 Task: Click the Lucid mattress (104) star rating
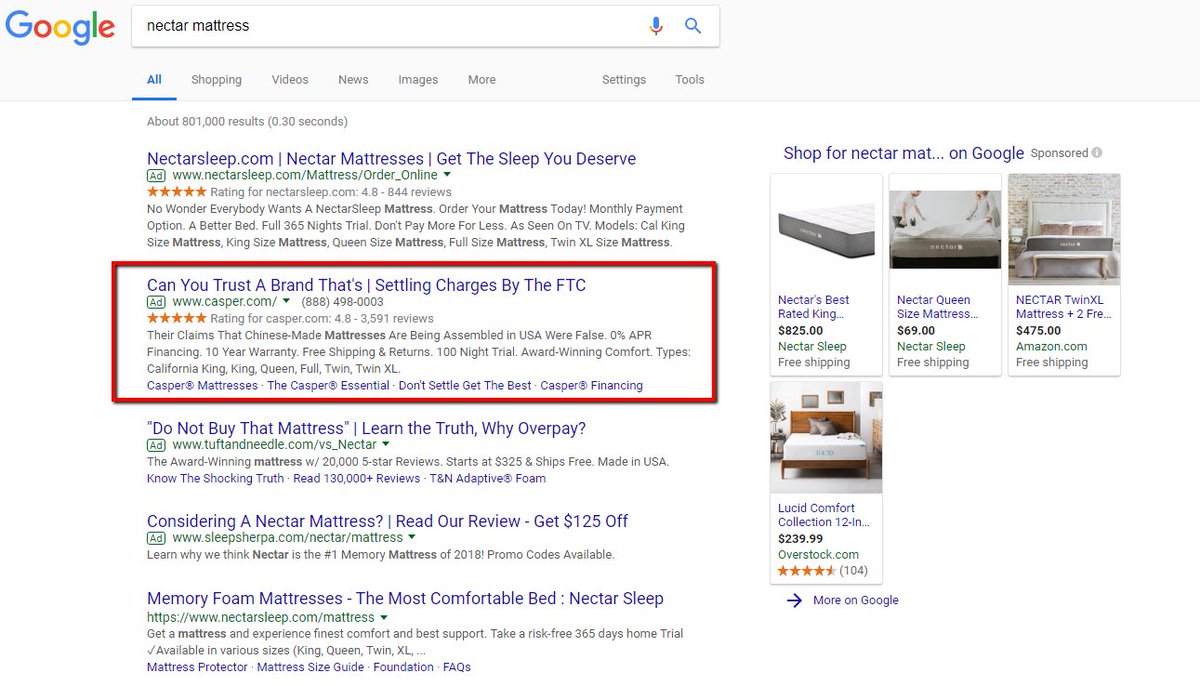click(x=807, y=571)
